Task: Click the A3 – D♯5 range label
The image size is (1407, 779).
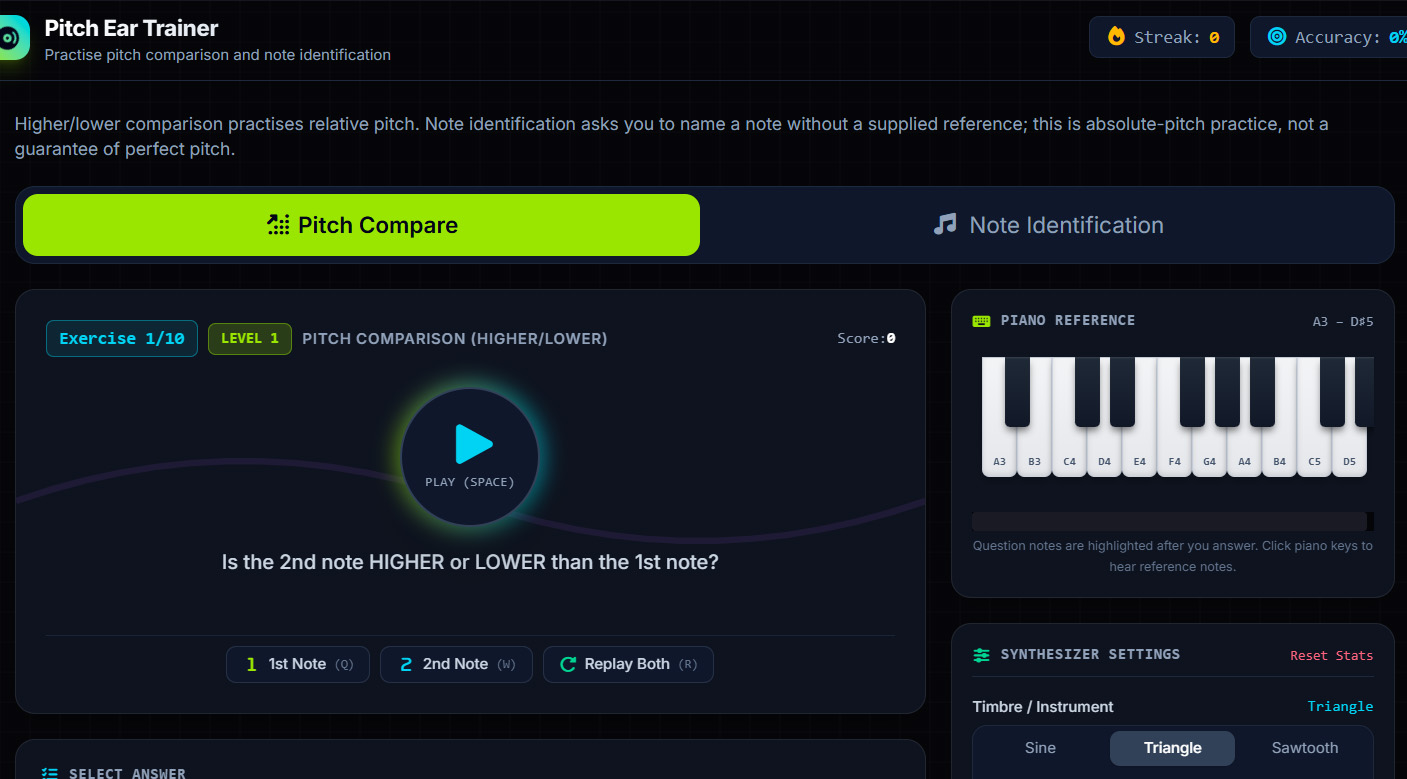Action: (x=1343, y=322)
